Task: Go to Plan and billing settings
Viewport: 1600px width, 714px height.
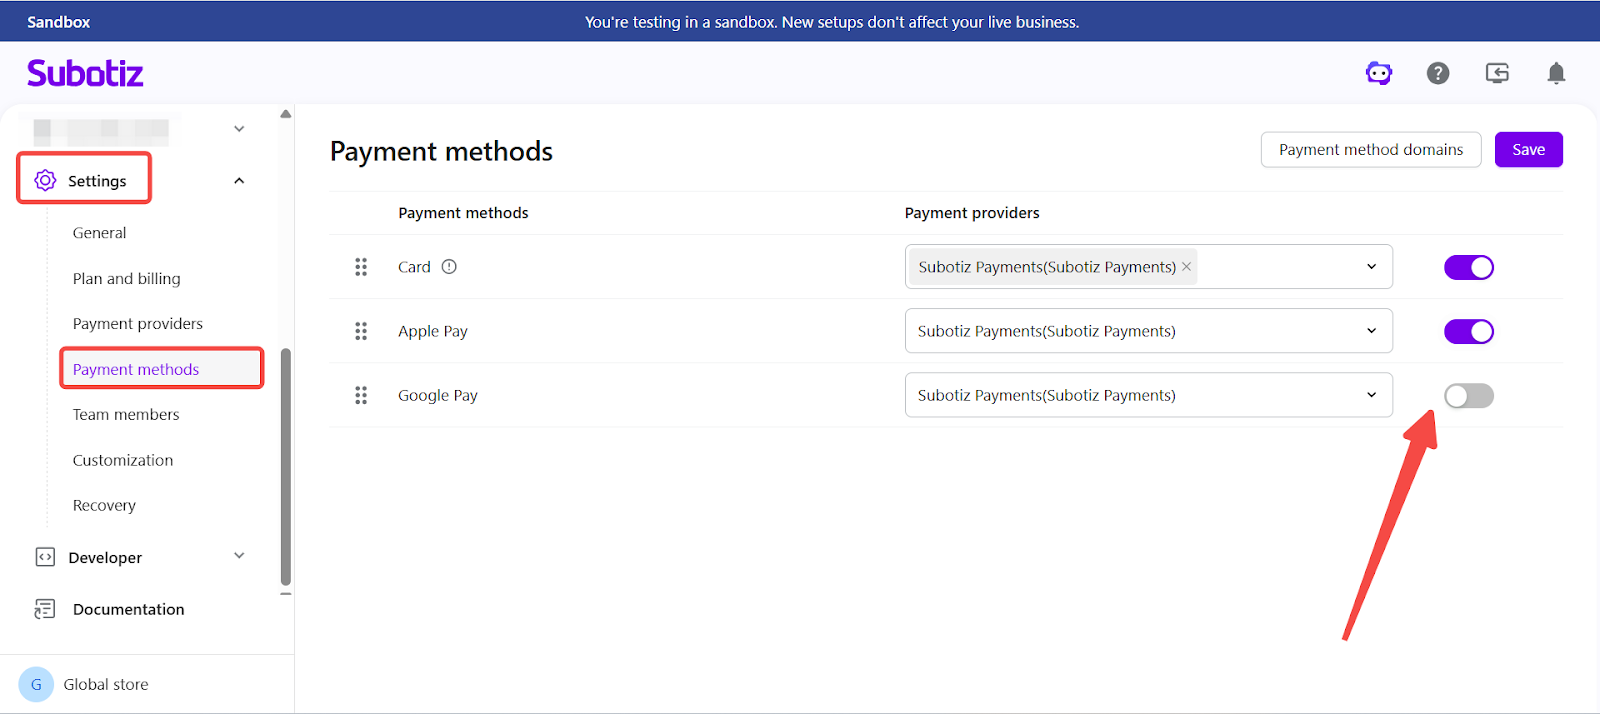Action: 127,279
